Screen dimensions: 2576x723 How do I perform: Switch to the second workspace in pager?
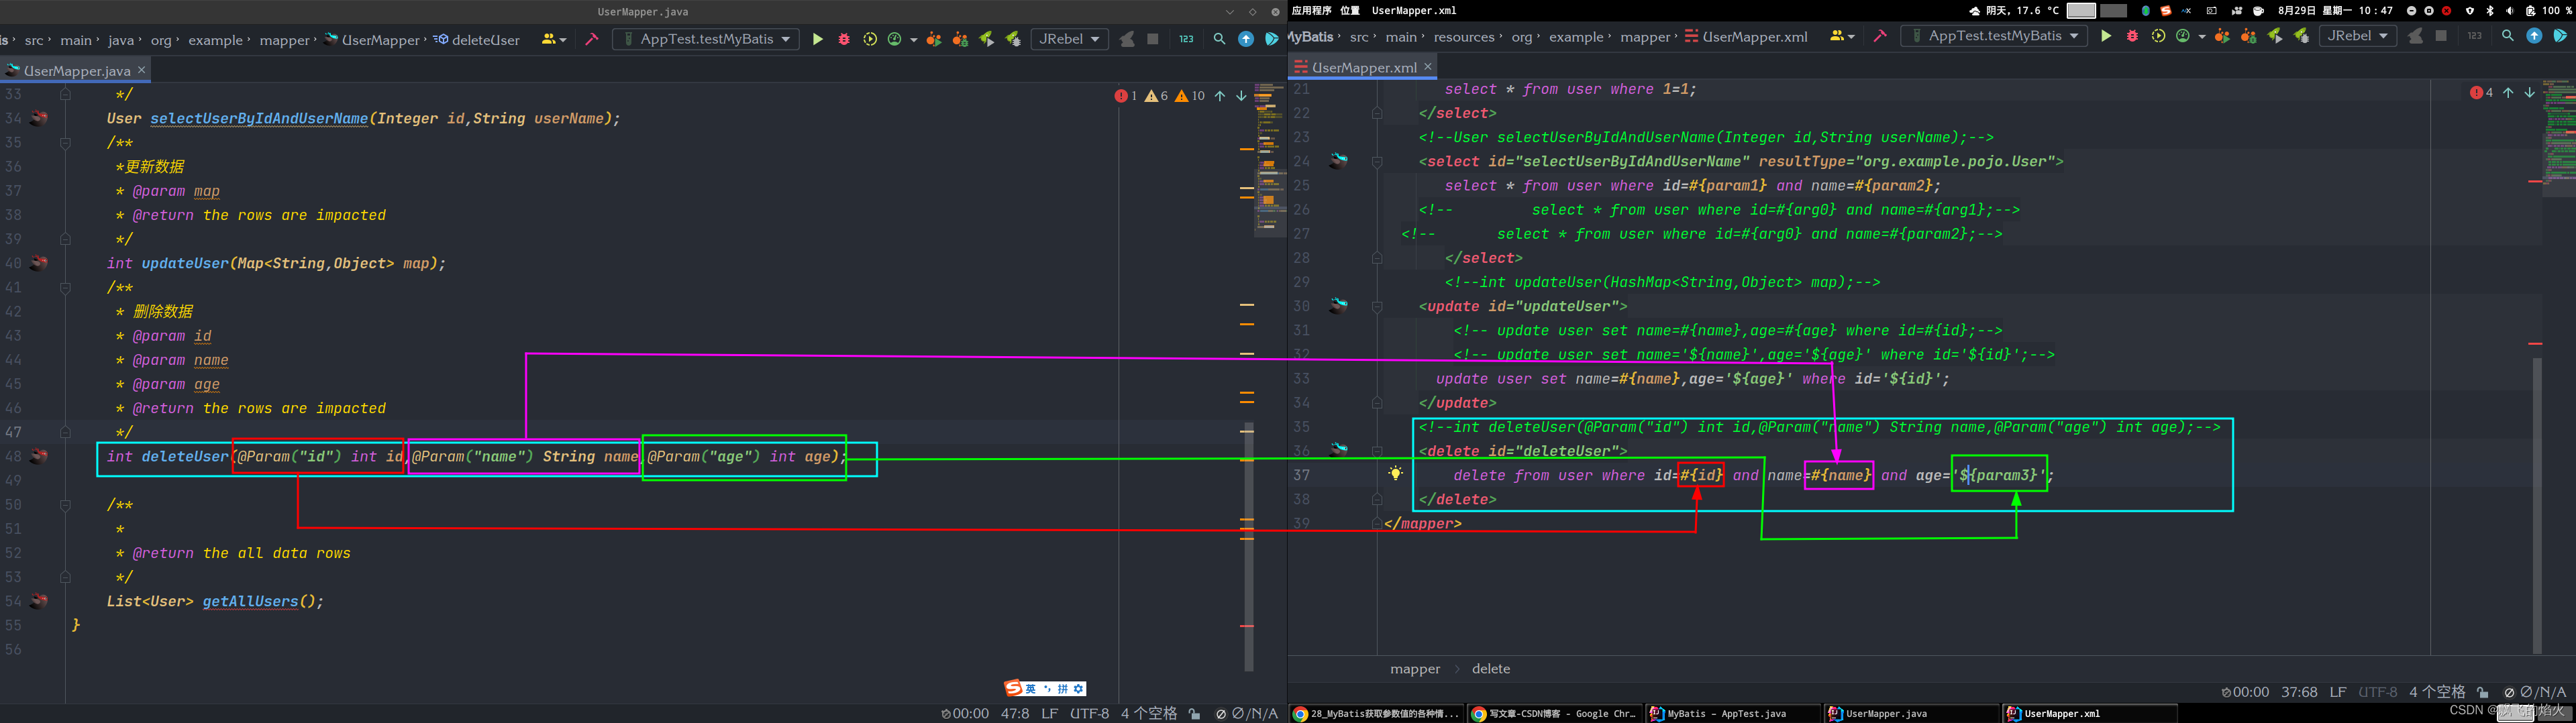coord(2114,11)
